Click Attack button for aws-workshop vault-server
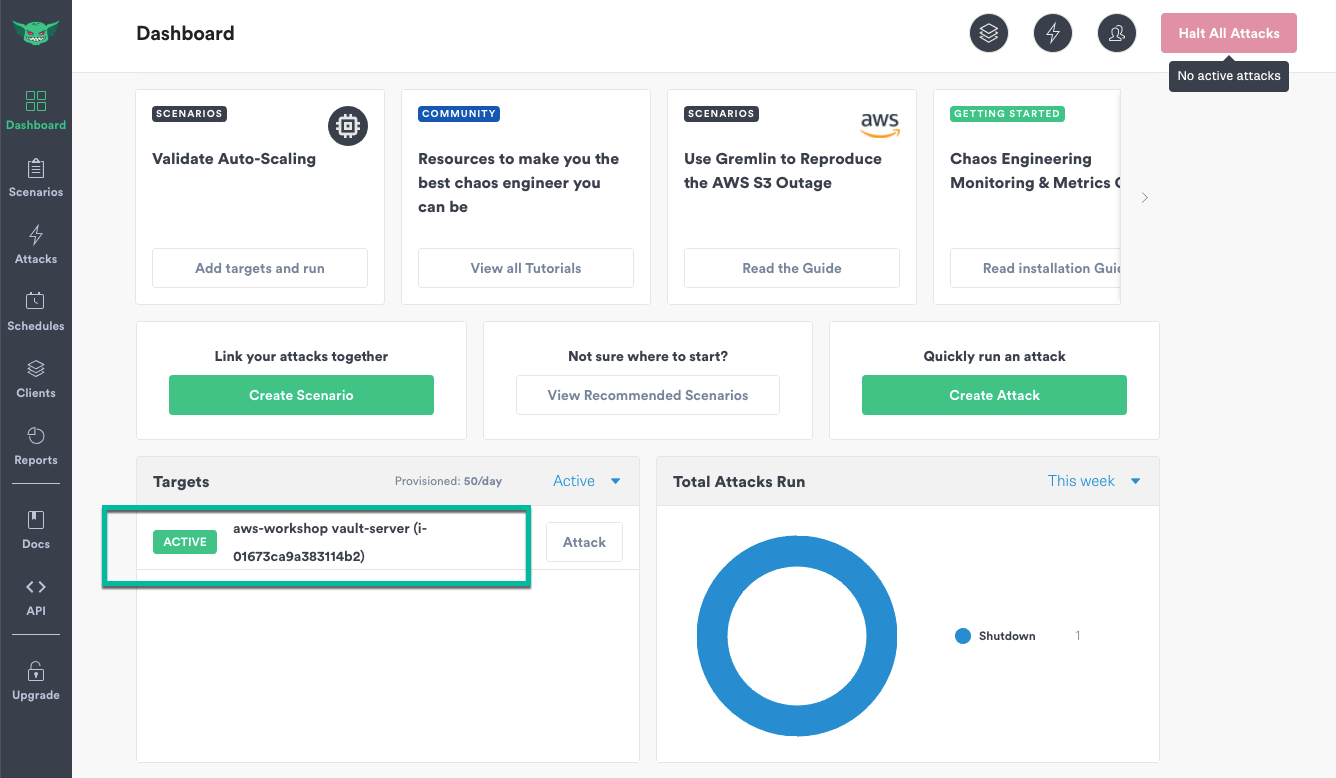1336x778 pixels. [584, 542]
